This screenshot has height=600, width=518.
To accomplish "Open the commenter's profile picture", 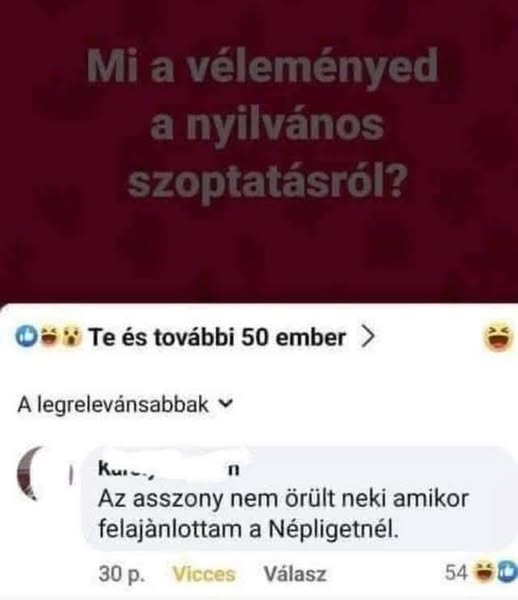I will coord(33,474).
